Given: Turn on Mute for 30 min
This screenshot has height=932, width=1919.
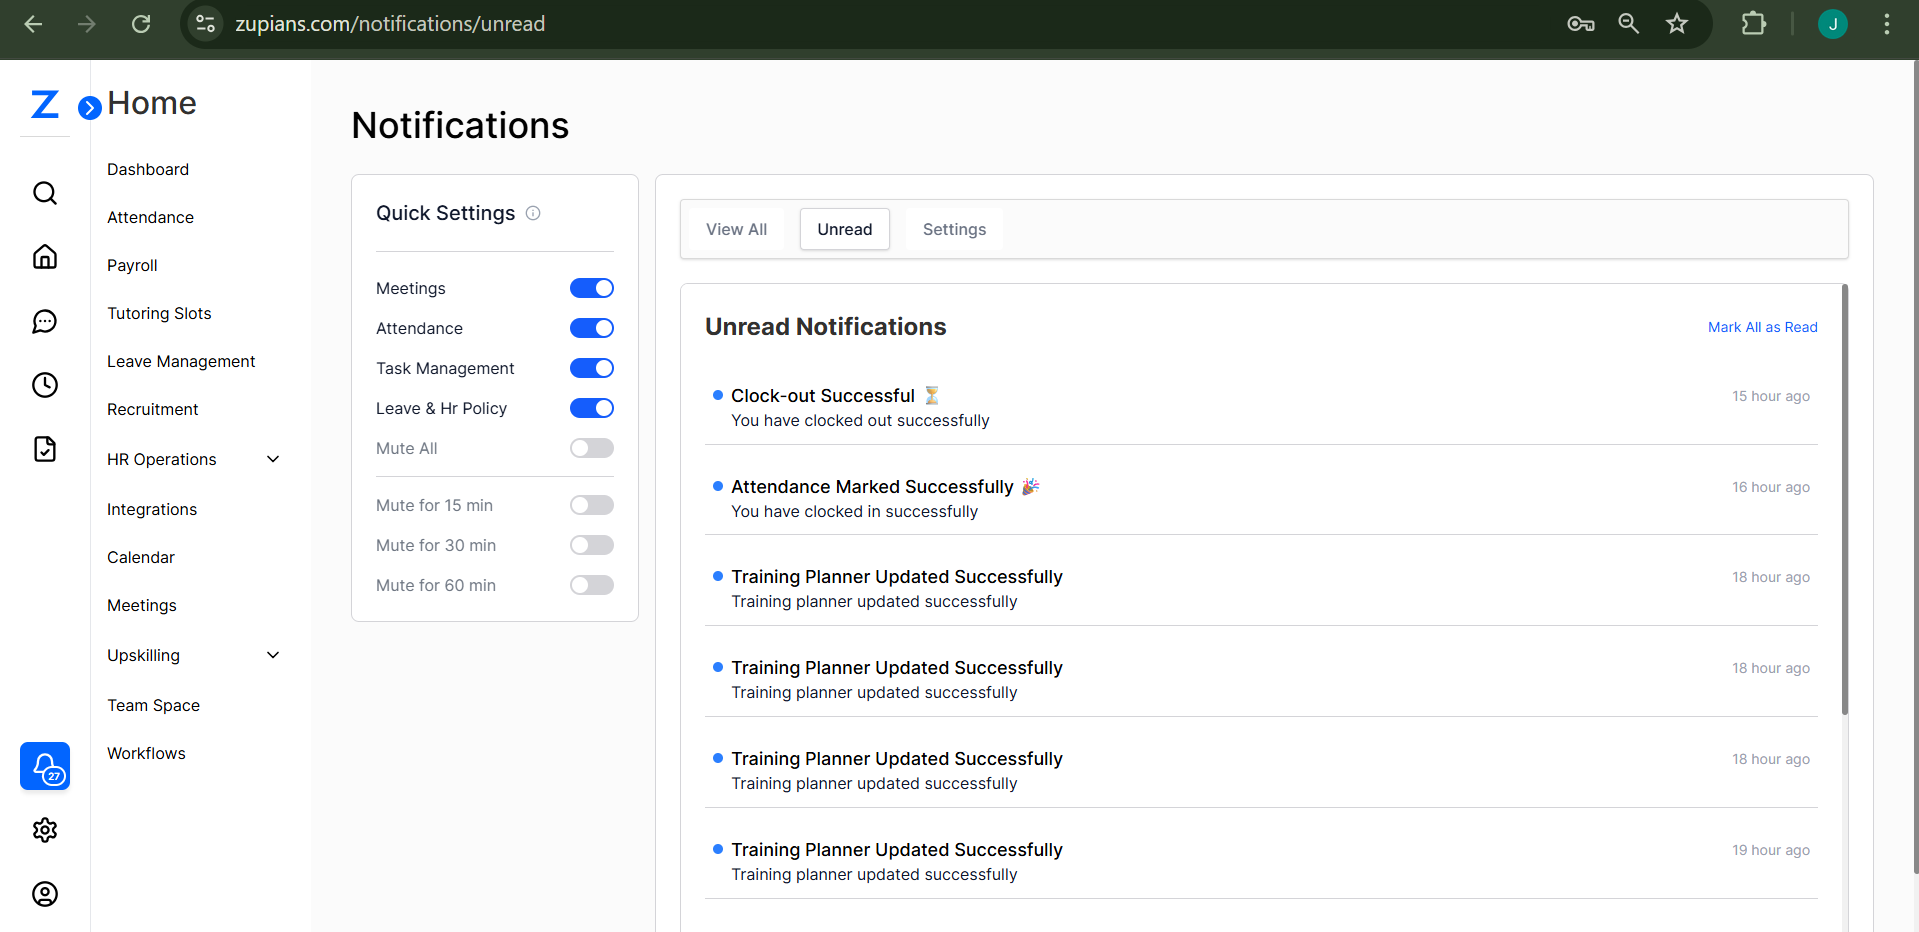Looking at the screenshot, I should pyautogui.click(x=591, y=544).
